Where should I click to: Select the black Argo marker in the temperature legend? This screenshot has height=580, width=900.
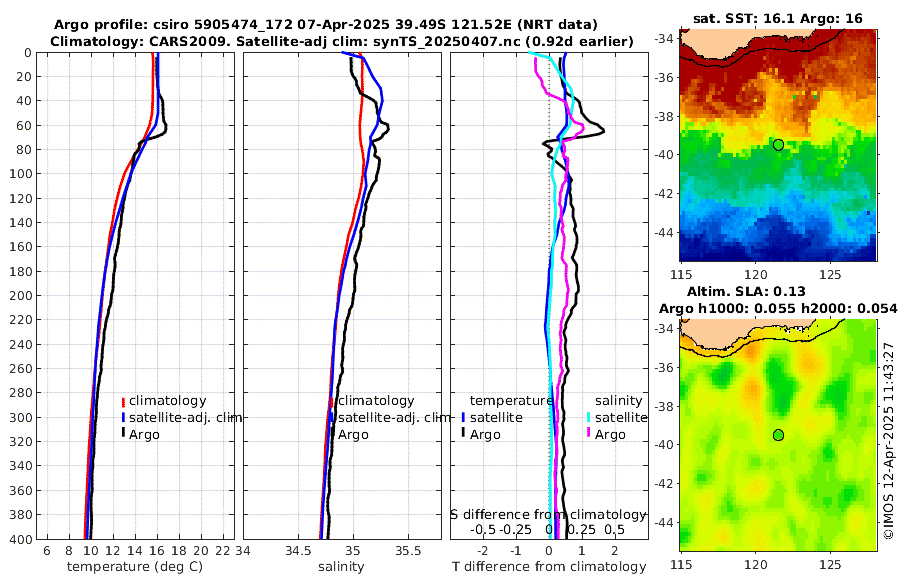123,434
